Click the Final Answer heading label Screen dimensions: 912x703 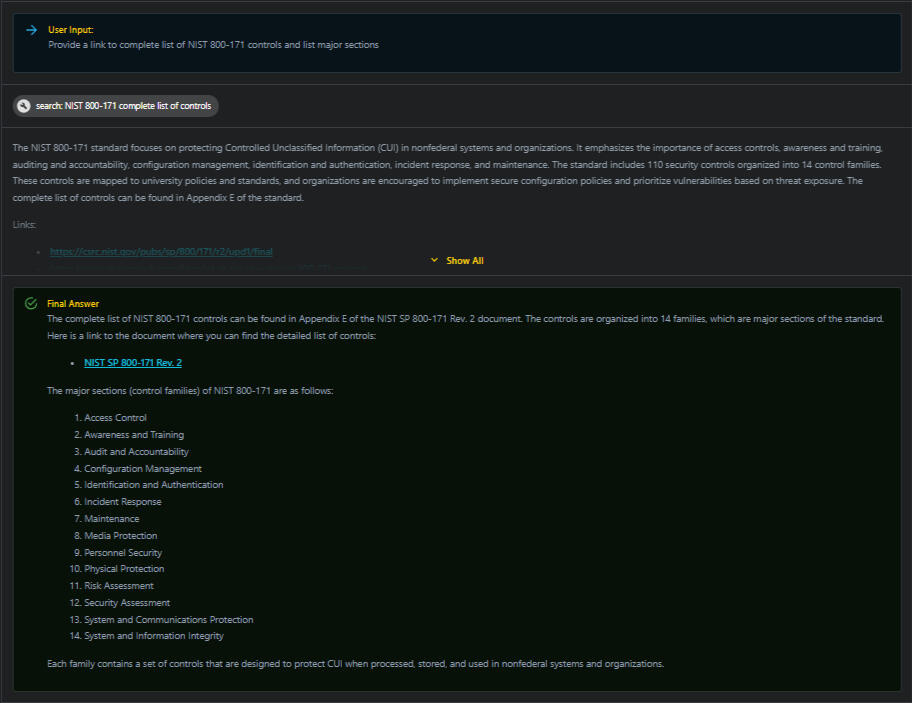pyautogui.click(x=73, y=303)
